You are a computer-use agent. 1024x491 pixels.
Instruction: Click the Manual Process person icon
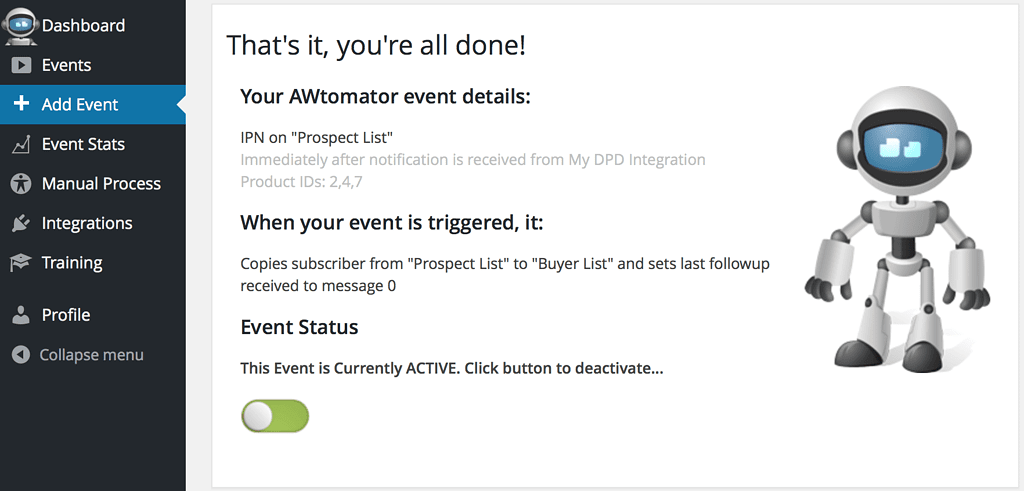coord(21,183)
